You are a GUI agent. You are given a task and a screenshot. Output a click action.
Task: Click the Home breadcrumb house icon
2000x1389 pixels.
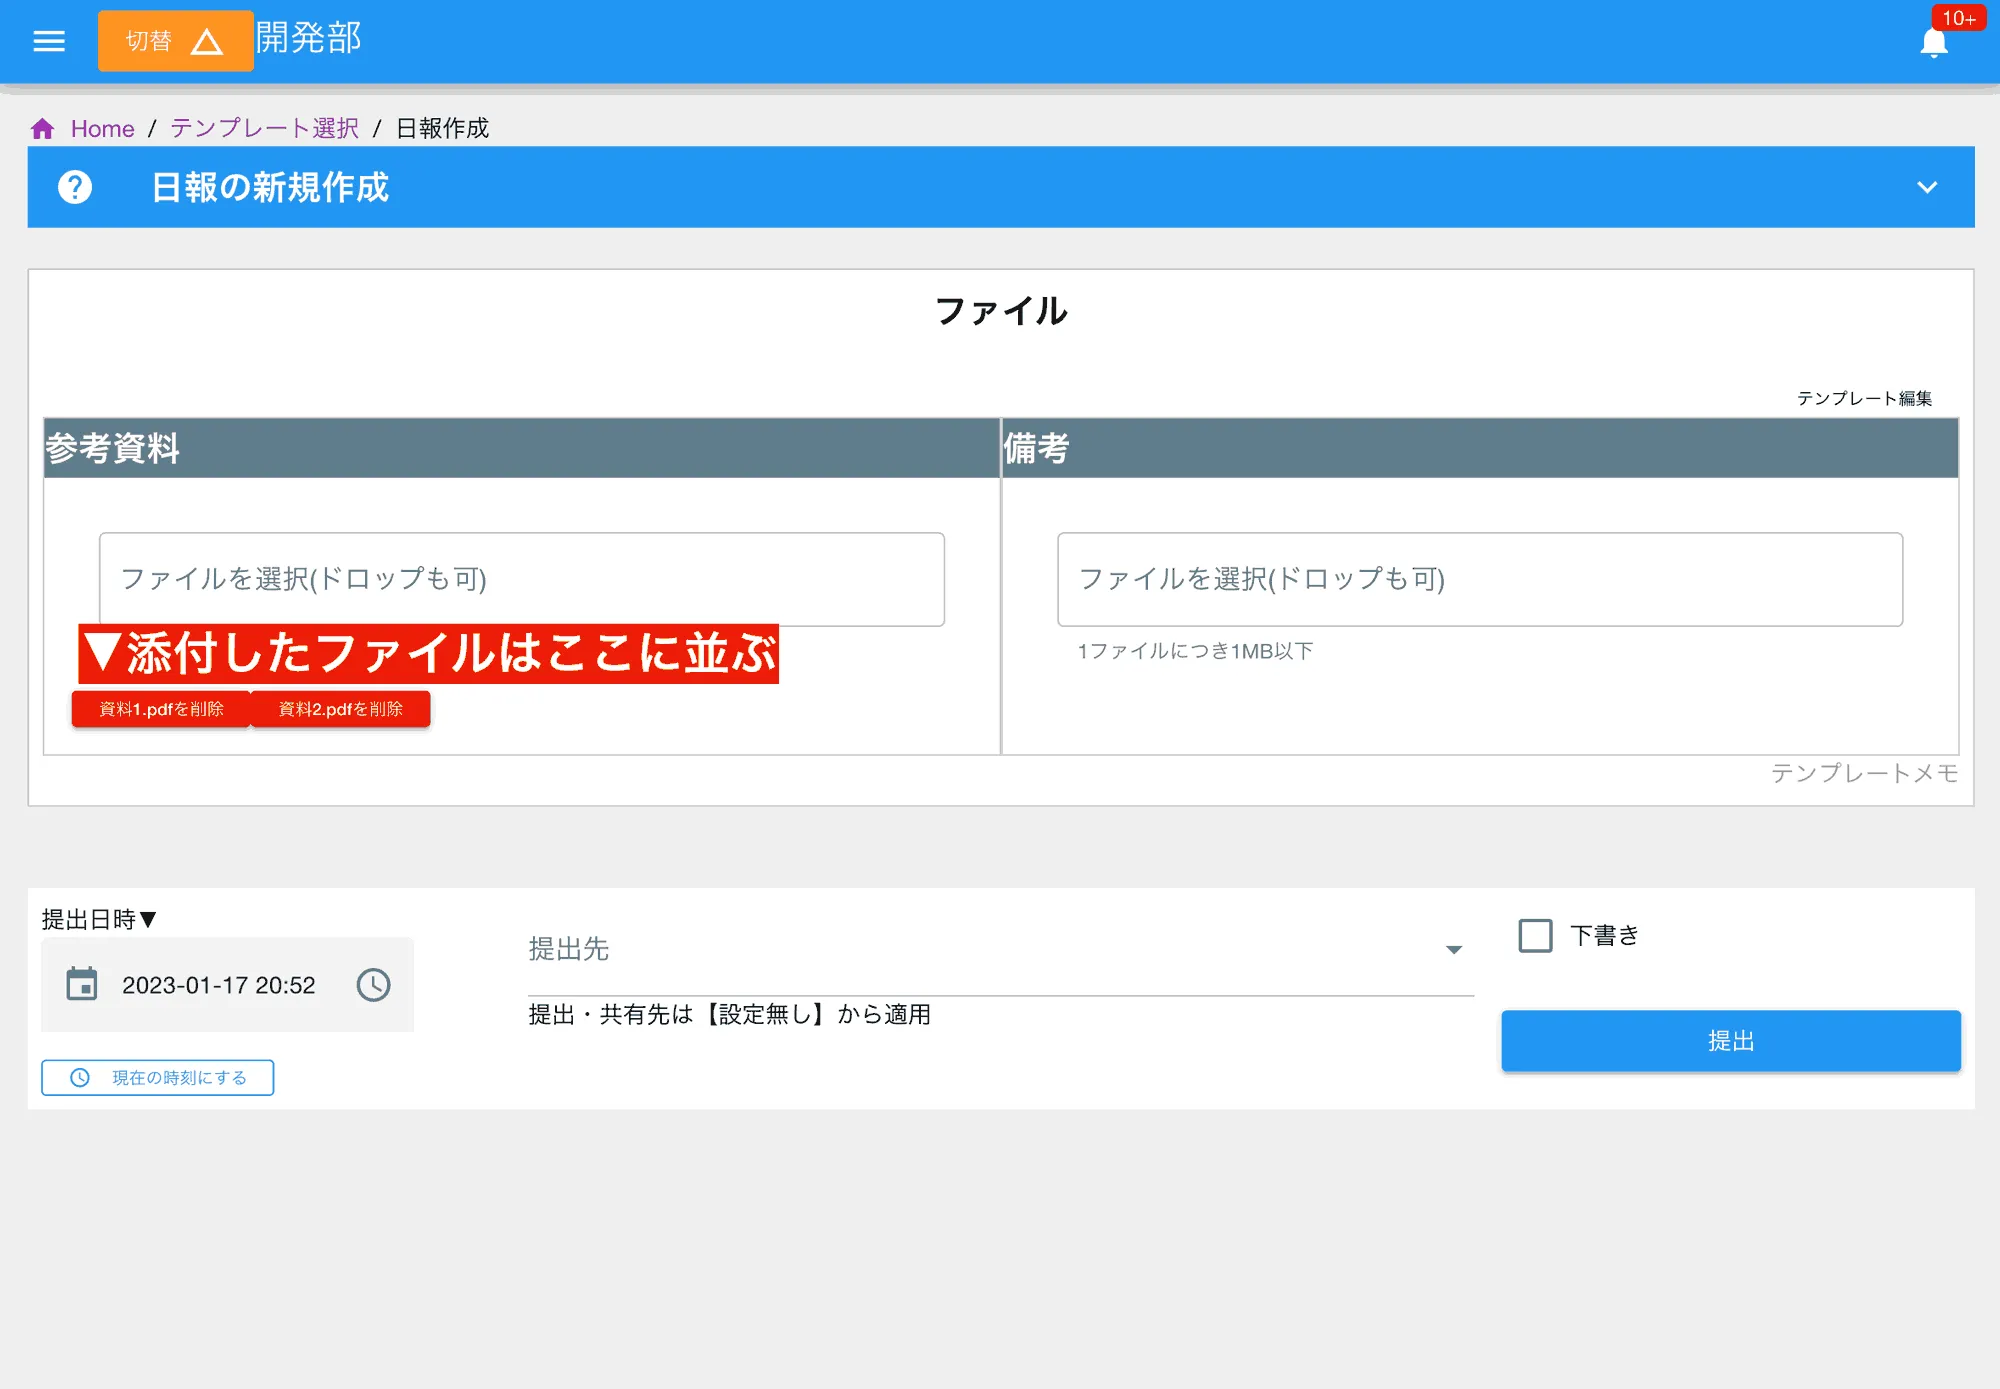pyautogui.click(x=42, y=128)
